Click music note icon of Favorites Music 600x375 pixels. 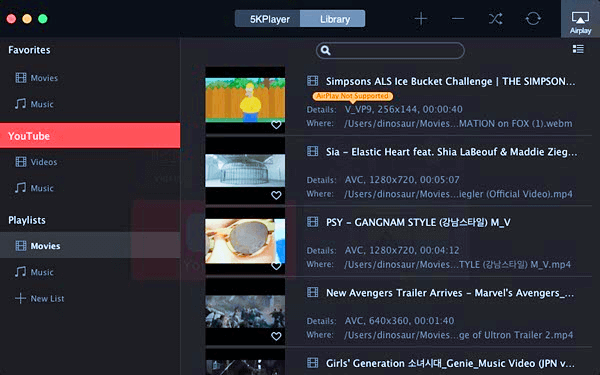pyautogui.click(x=21, y=104)
